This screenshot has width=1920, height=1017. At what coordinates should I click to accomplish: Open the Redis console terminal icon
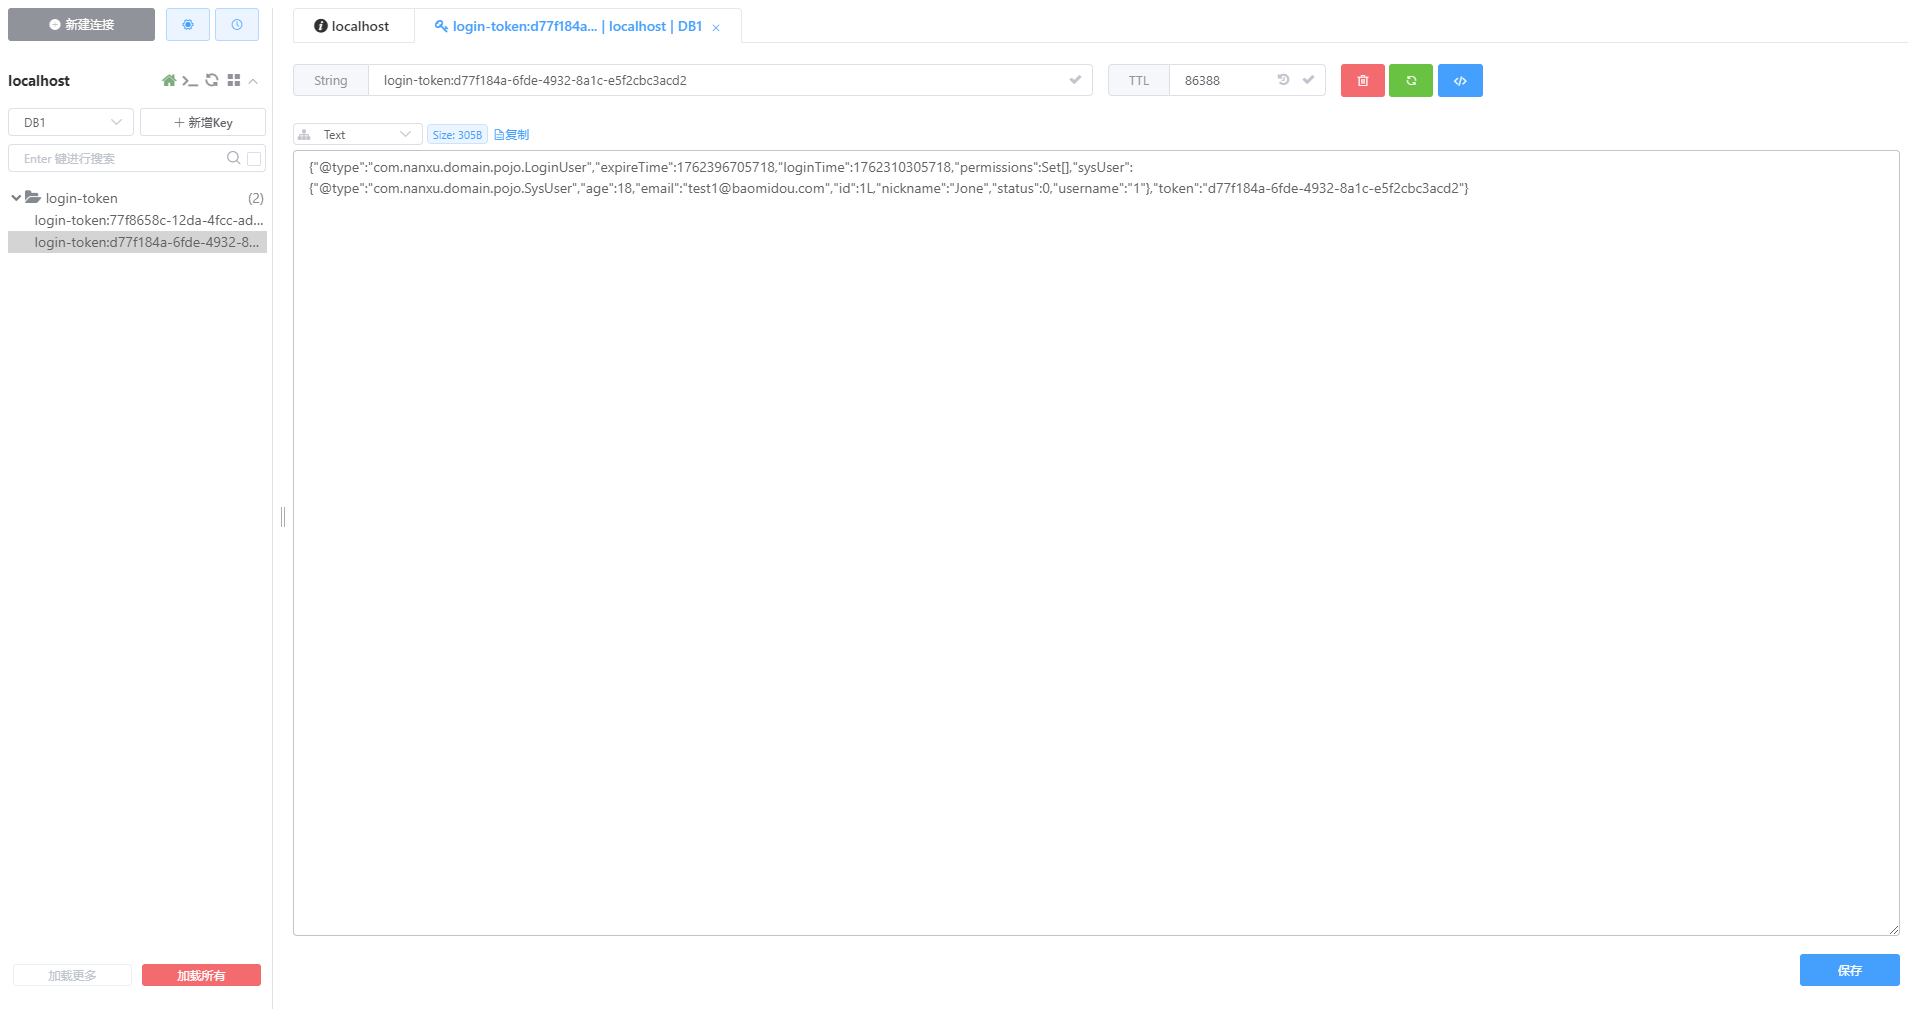190,81
